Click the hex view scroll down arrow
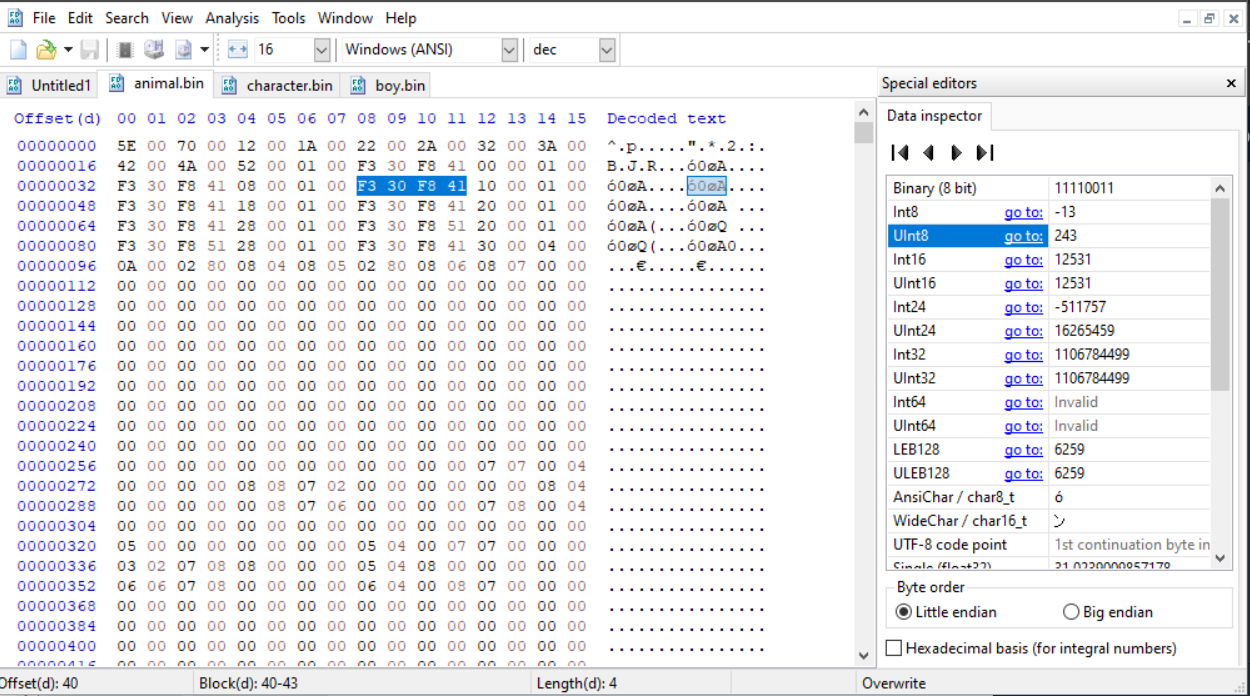Image resolution: width=1250 pixels, height=696 pixels. pos(864,656)
